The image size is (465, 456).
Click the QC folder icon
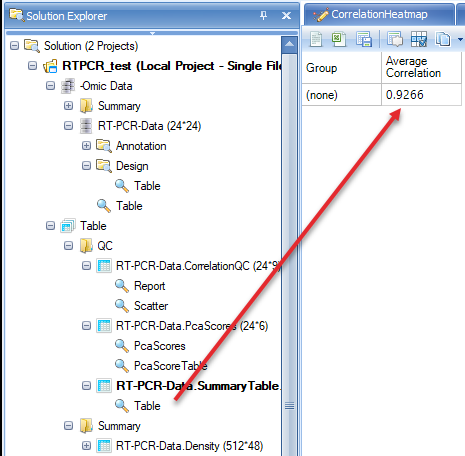pos(86,246)
